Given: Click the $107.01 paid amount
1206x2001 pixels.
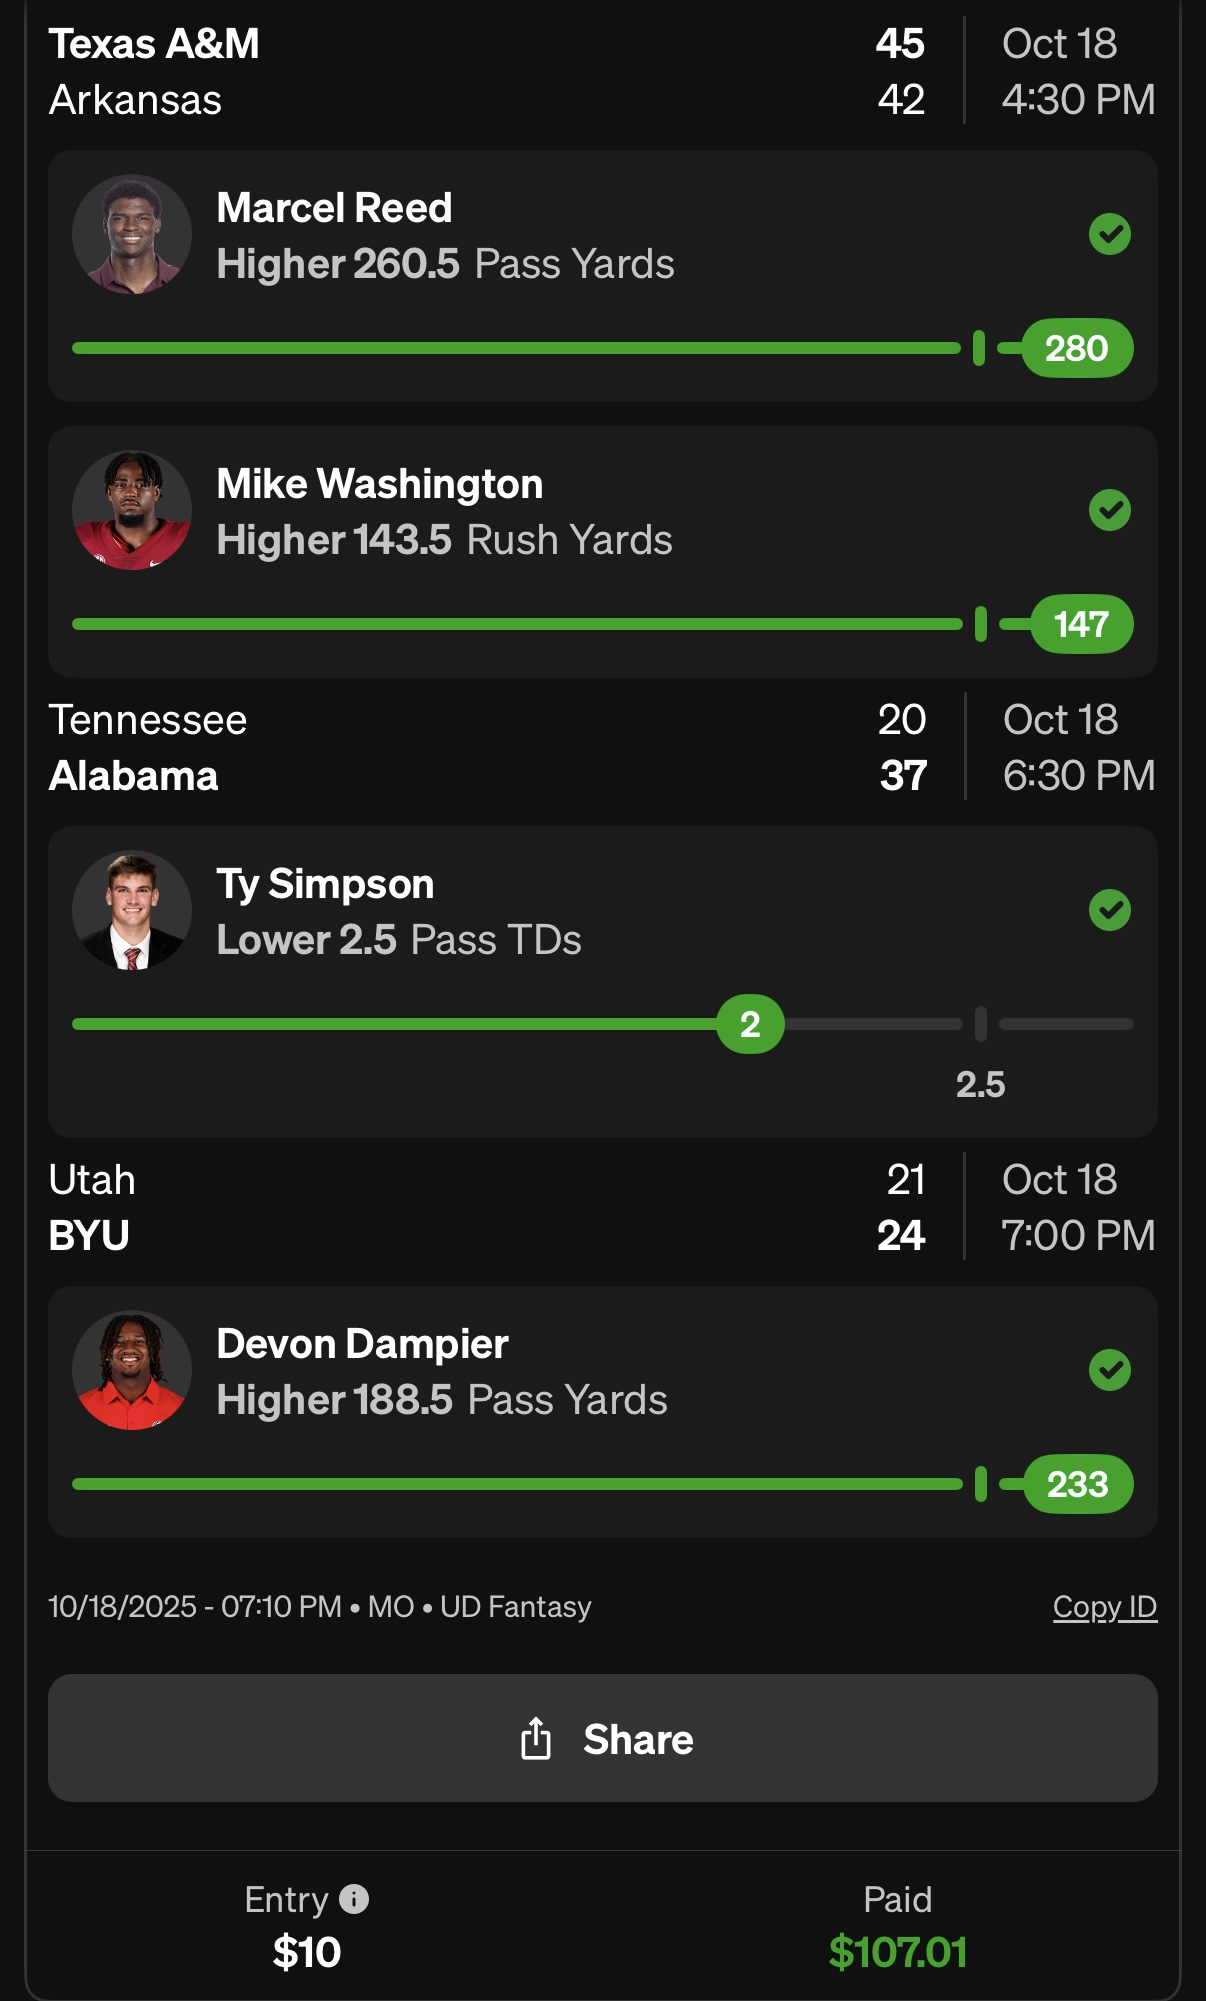Looking at the screenshot, I should coord(897,1952).
